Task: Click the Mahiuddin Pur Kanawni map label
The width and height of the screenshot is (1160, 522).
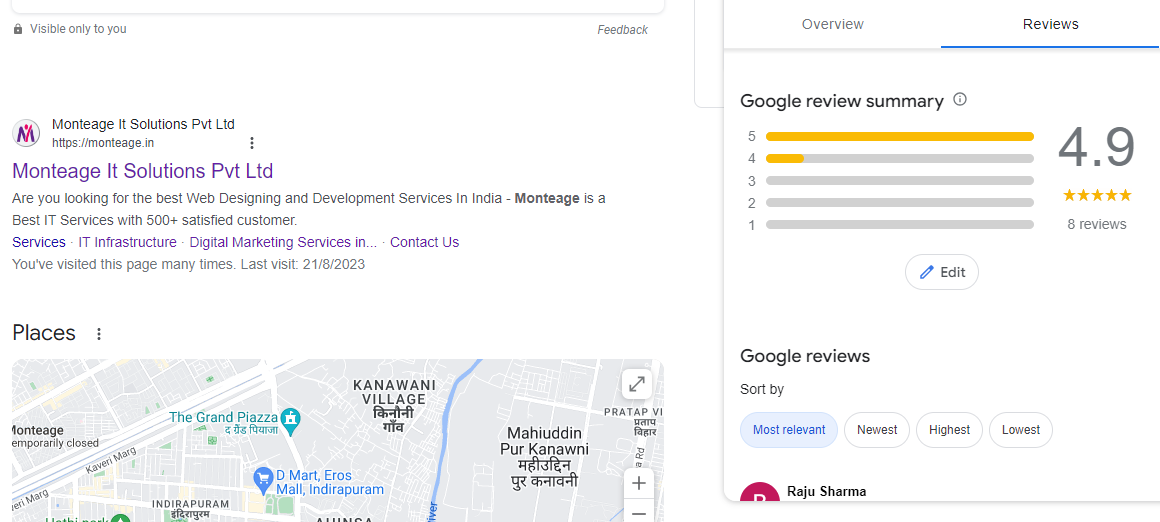Action: (544, 457)
